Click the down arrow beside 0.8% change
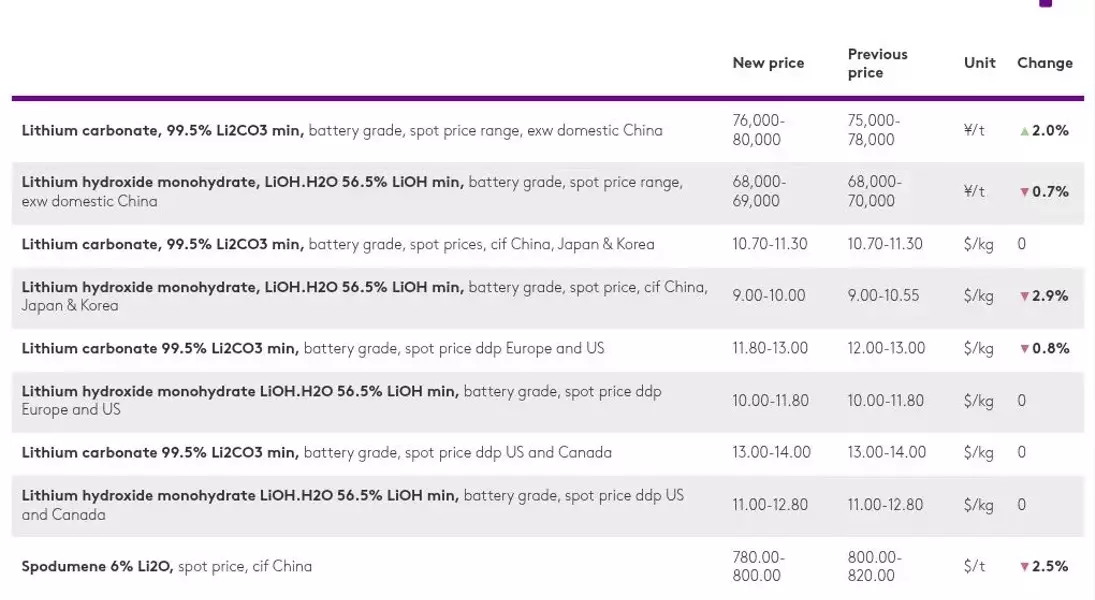This screenshot has width=1095, height=600. pos(1024,349)
